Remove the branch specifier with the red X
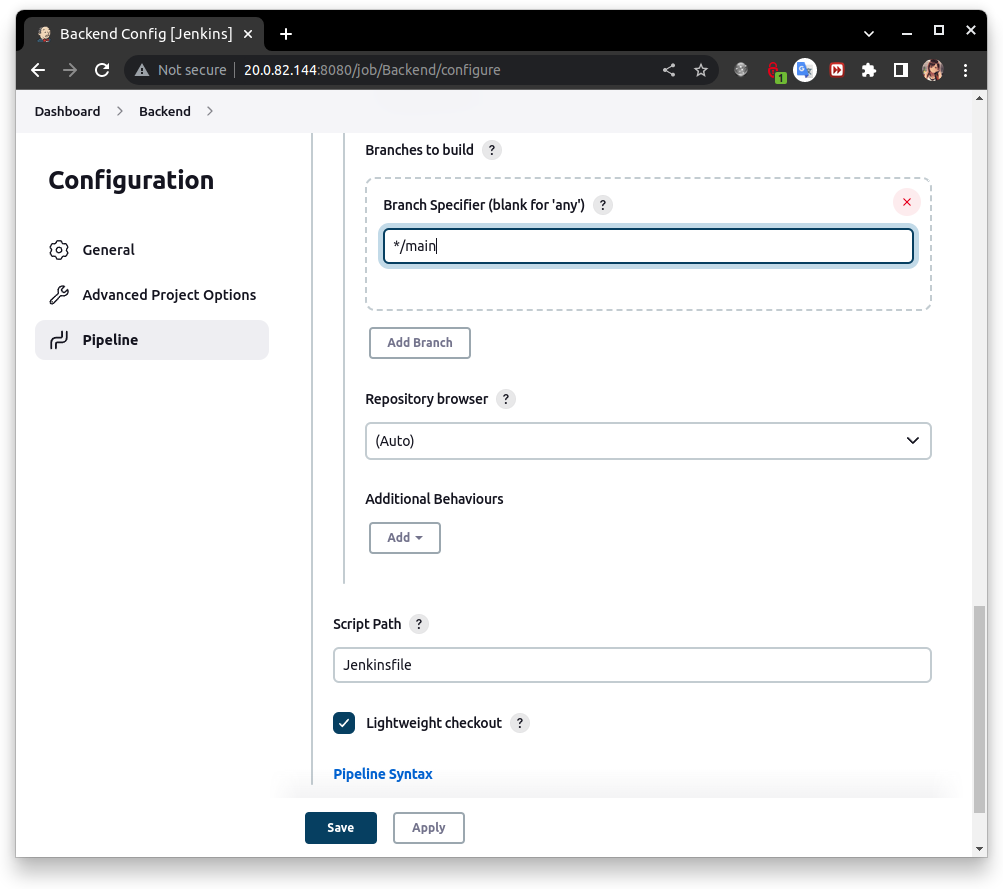Screen dimensions: 1003x889 click(906, 201)
